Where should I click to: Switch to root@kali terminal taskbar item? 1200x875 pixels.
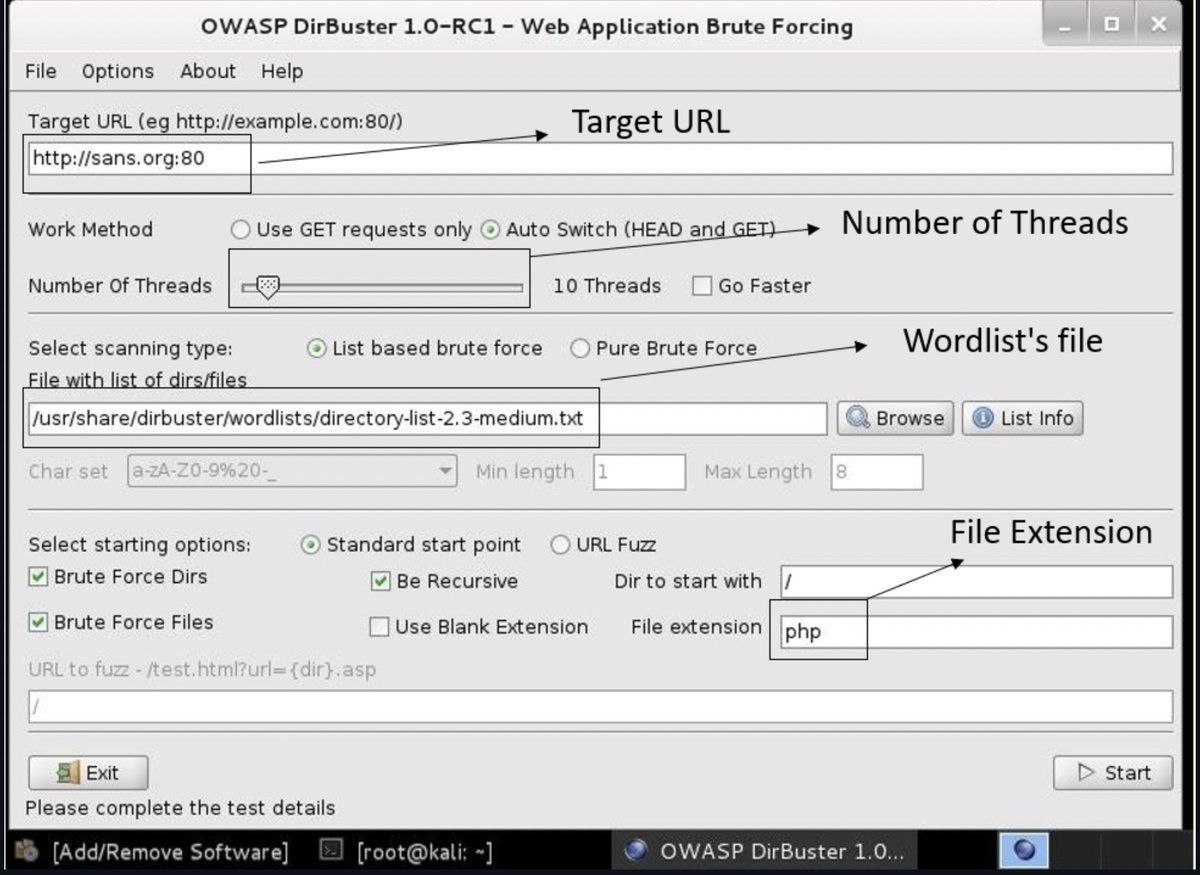[406, 852]
